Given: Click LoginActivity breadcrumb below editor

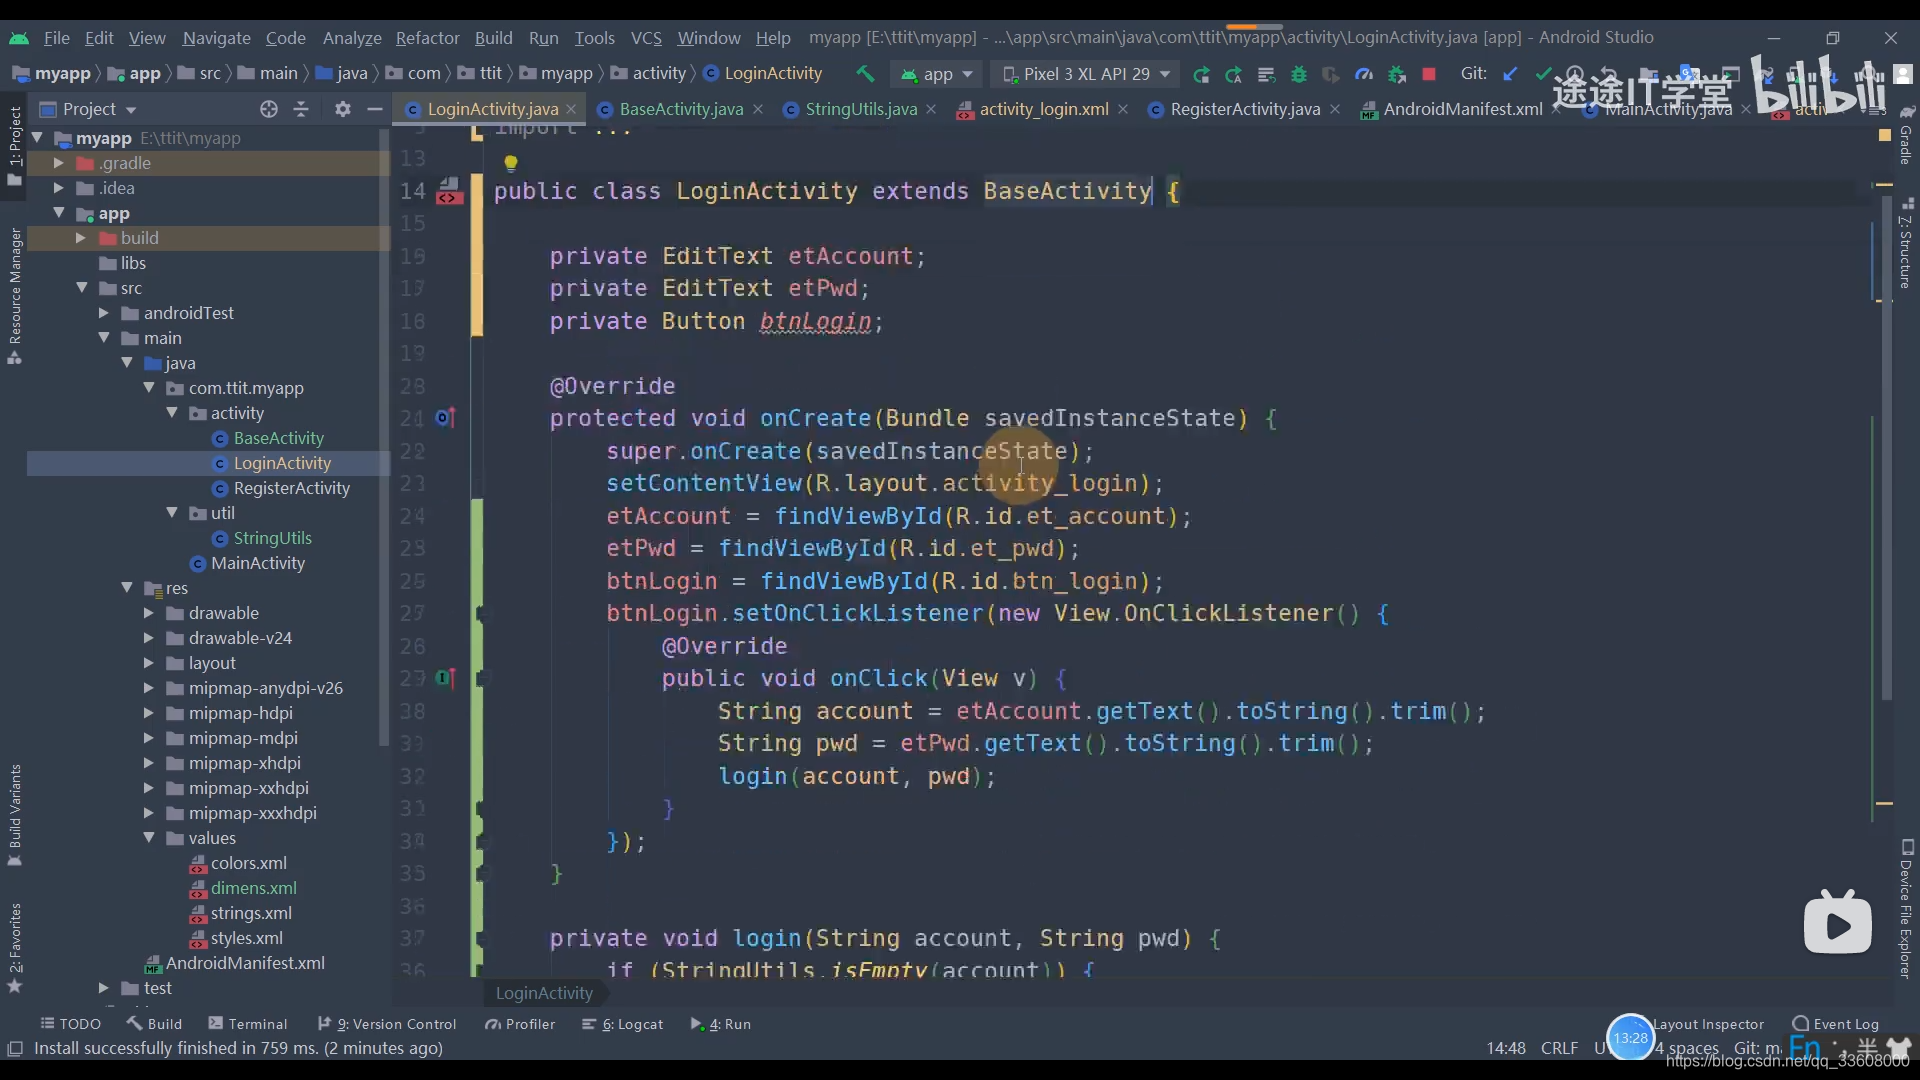Looking at the screenshot, I should pyautogui.click(x=544, y=993).
